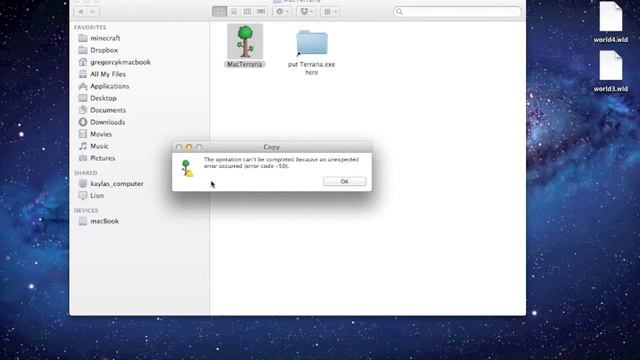Open the Dropbox toolbar dropdown
The height and width of the screenshot is (360, 640).
(306, 11)
